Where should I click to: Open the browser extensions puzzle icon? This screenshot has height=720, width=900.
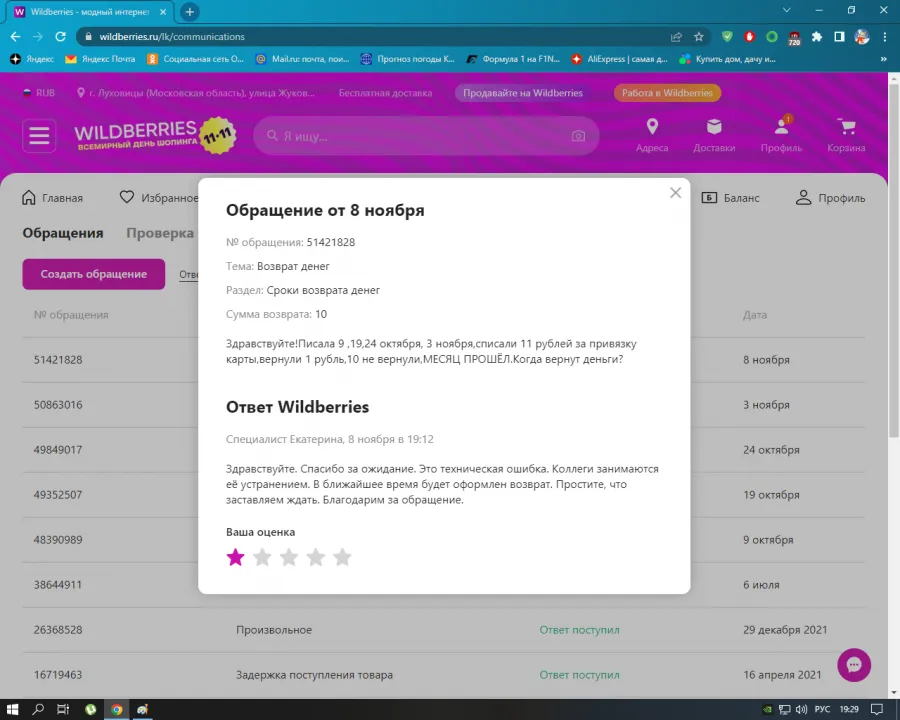[x=817, y=37]
